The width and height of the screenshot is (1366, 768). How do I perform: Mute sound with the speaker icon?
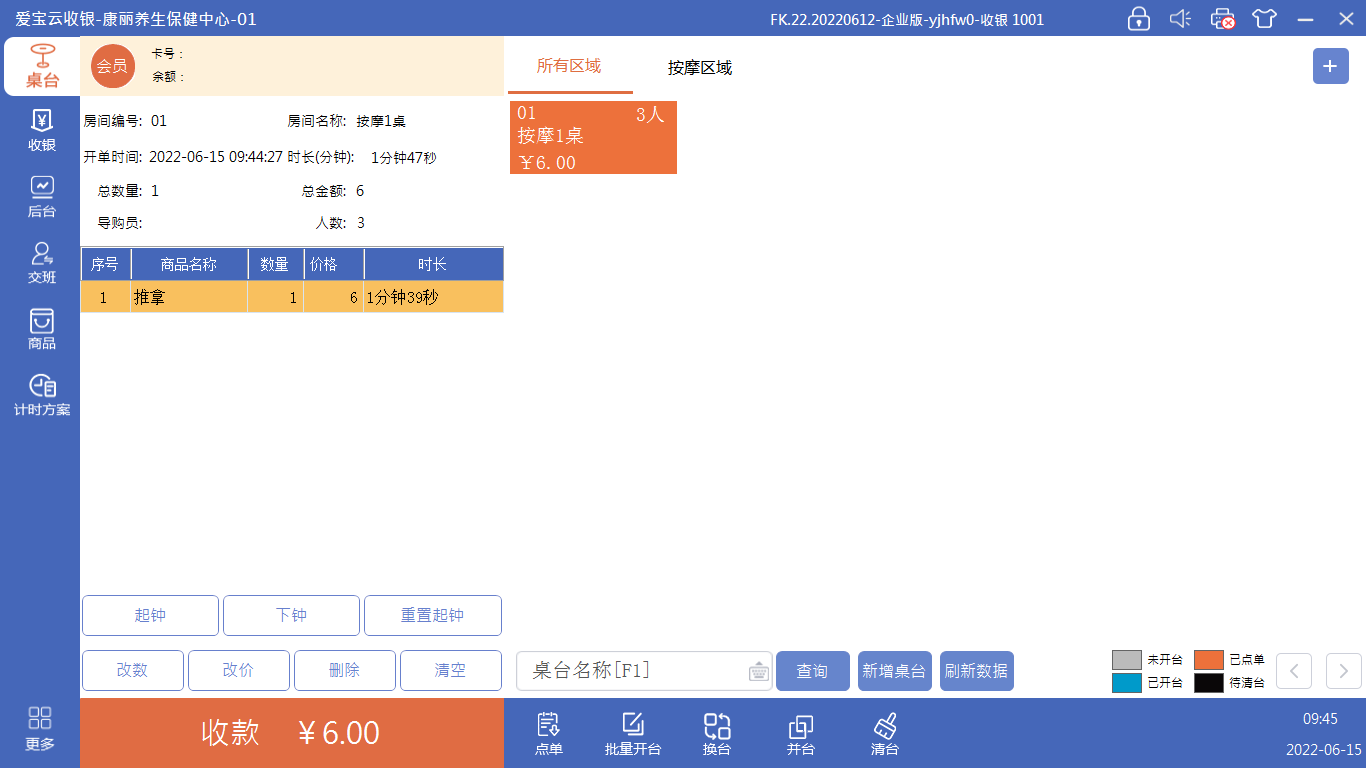tap(1180, 18)
